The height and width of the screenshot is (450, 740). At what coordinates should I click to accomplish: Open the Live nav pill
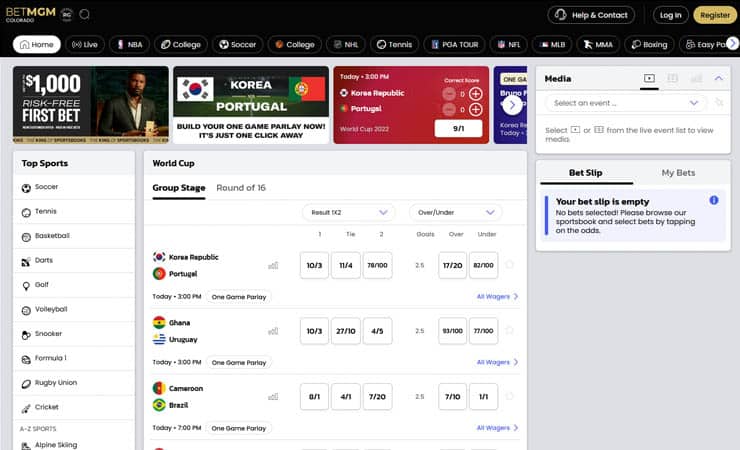(x=85, y=44)
